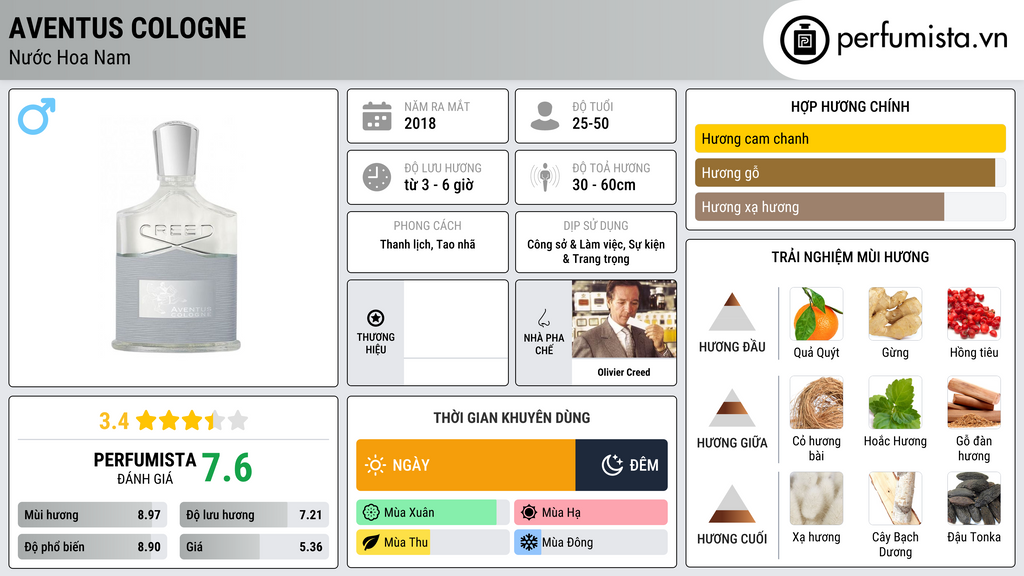1024x576 pixels.
Task: Click the Aventus Cologne bottle image
Action: tap(176, 236)
